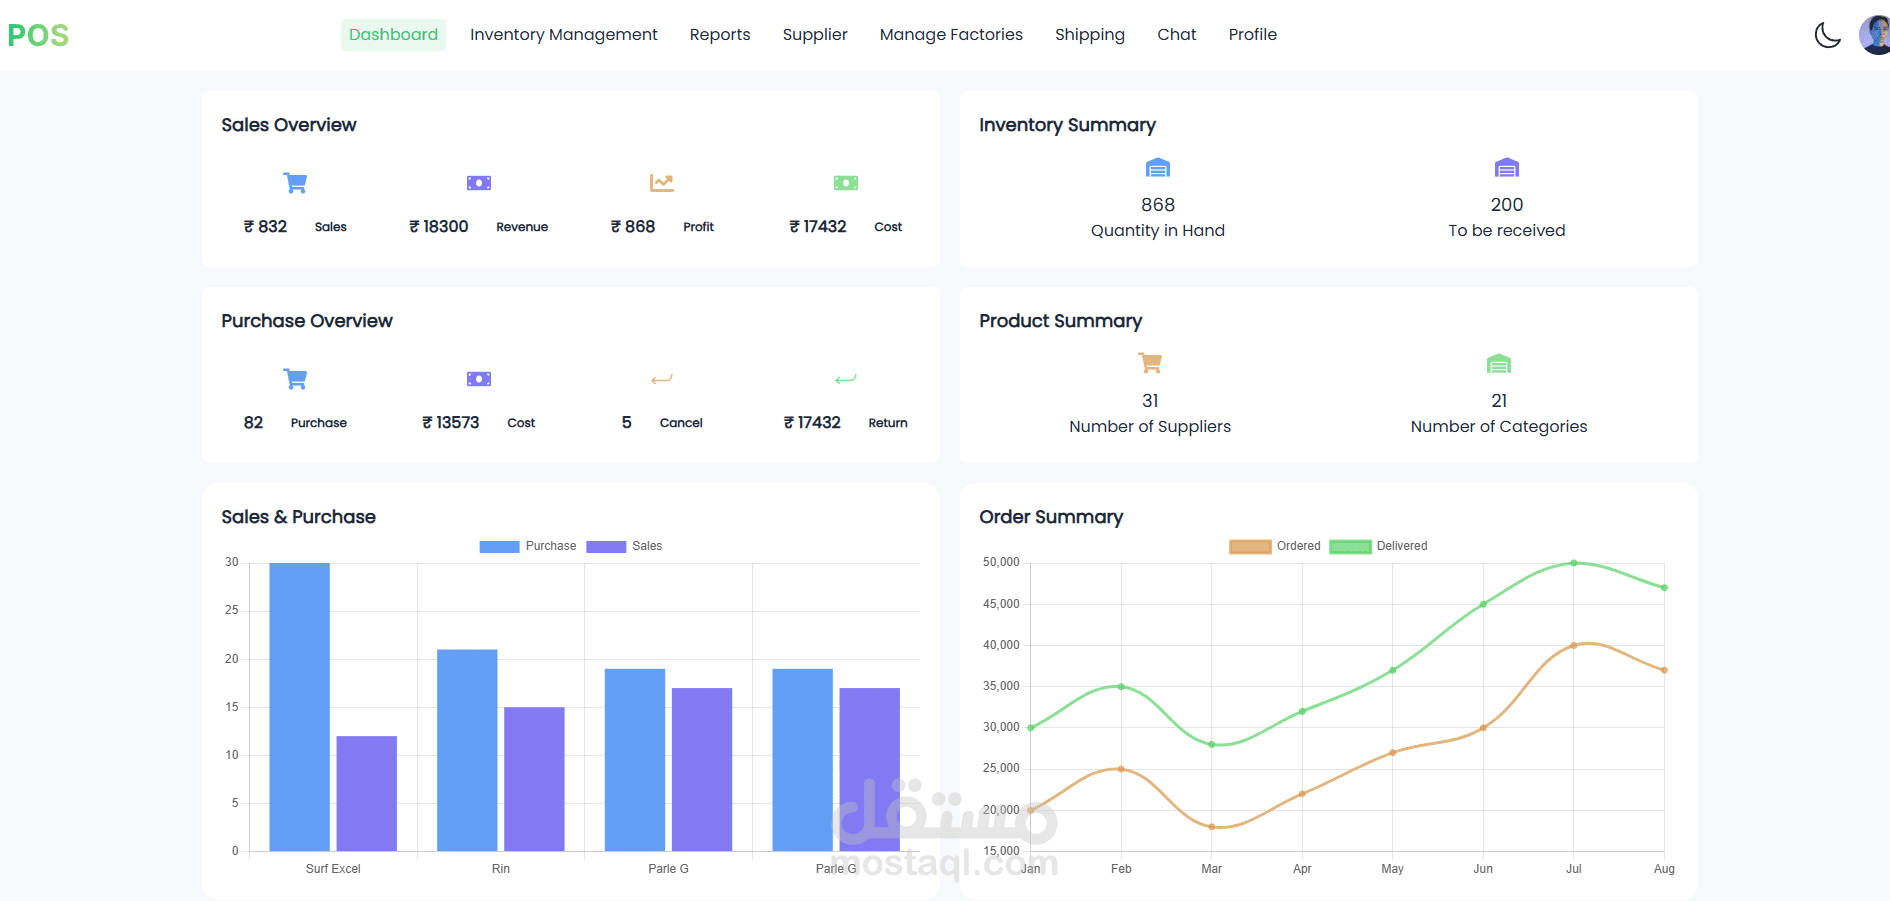1890x901 pixels.
Task: Open the Dashboard tab
Action: coord(393,34)
